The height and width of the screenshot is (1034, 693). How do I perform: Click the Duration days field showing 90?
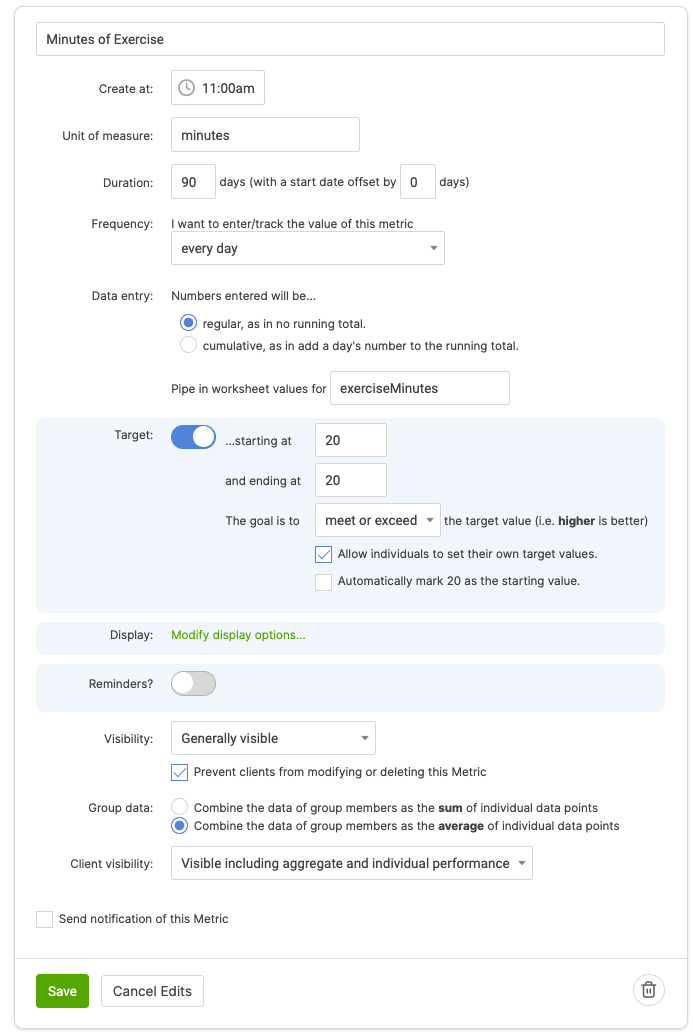click(194, 182)
